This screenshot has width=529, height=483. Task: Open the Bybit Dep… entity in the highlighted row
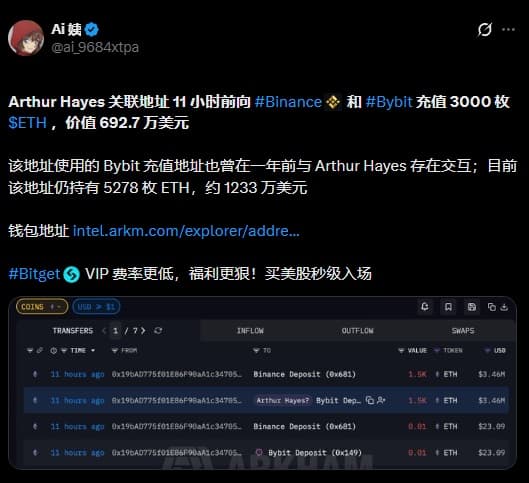[338, 400]
